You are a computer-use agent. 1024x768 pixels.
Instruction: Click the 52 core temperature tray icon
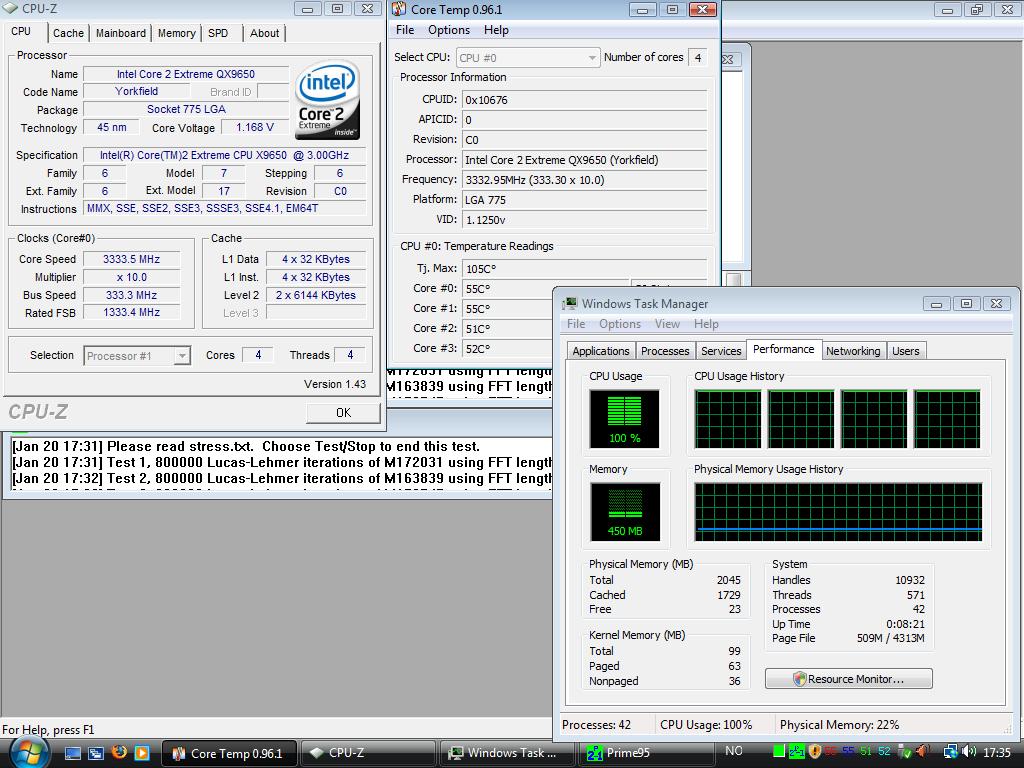pos(884,751)
